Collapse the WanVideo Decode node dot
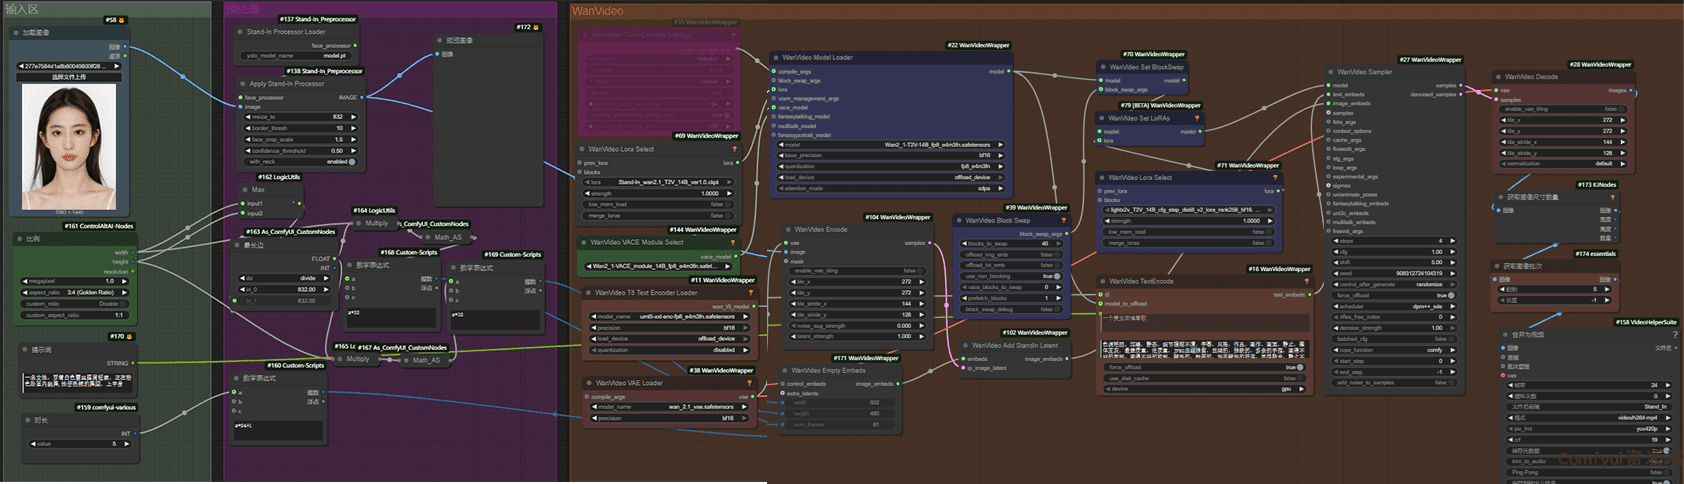The height and width of the screenshot is (484, 1684). (x=1499, y=76)
